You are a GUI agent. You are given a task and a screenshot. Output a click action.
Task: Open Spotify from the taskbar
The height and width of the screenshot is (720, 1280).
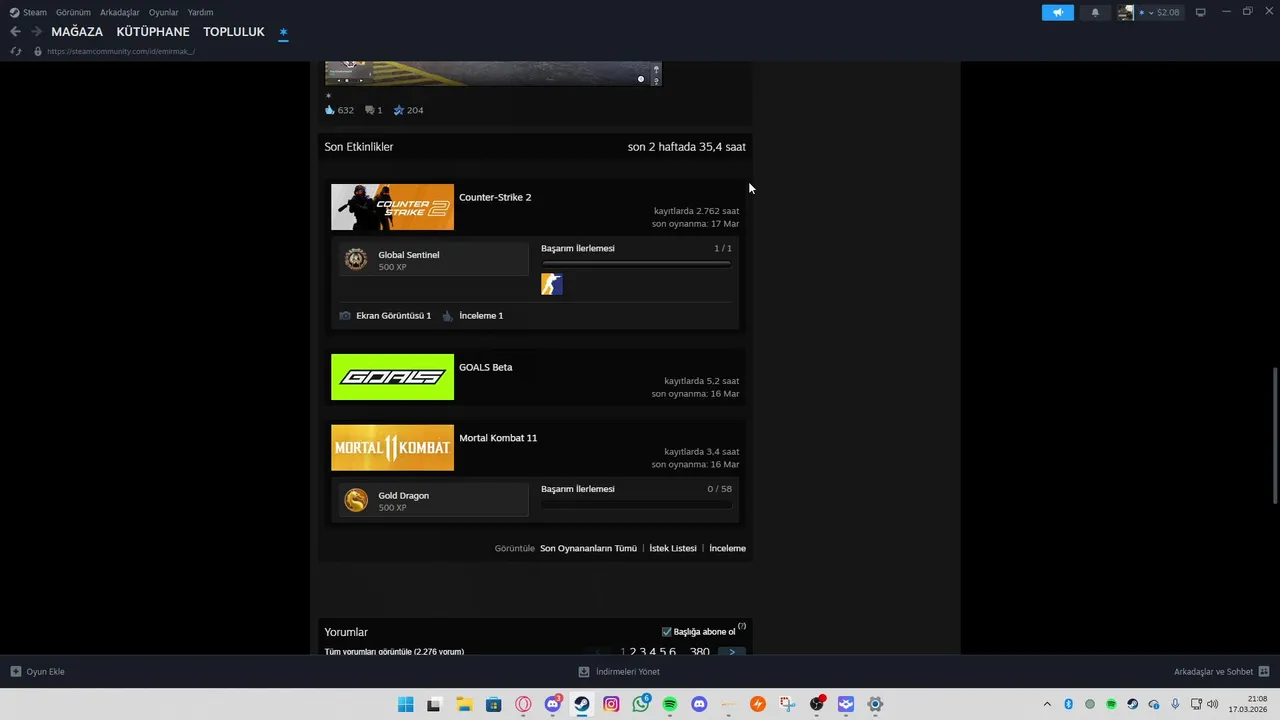(x=670, y=704)
